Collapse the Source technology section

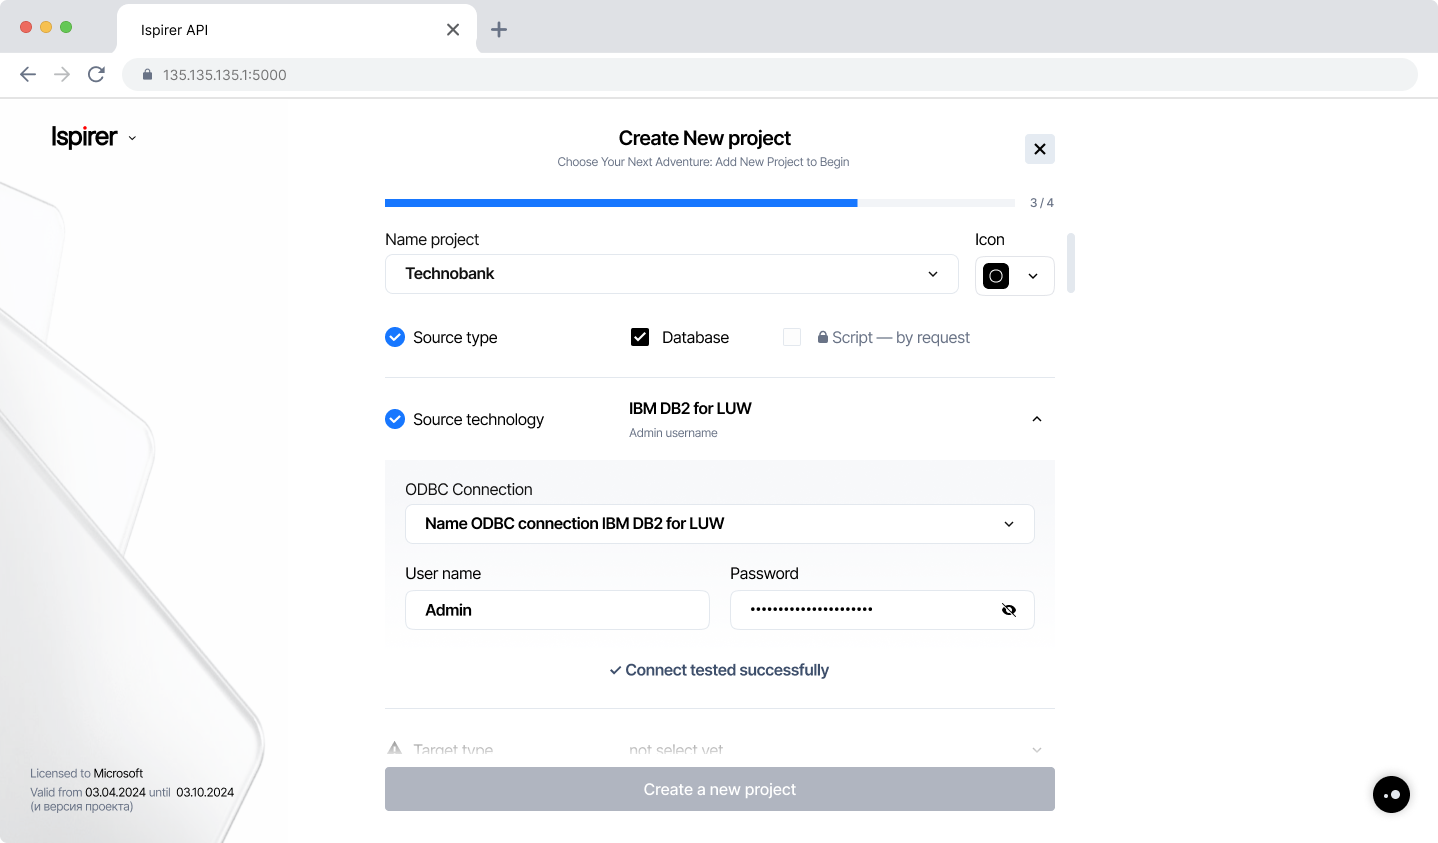[1037, 419]
